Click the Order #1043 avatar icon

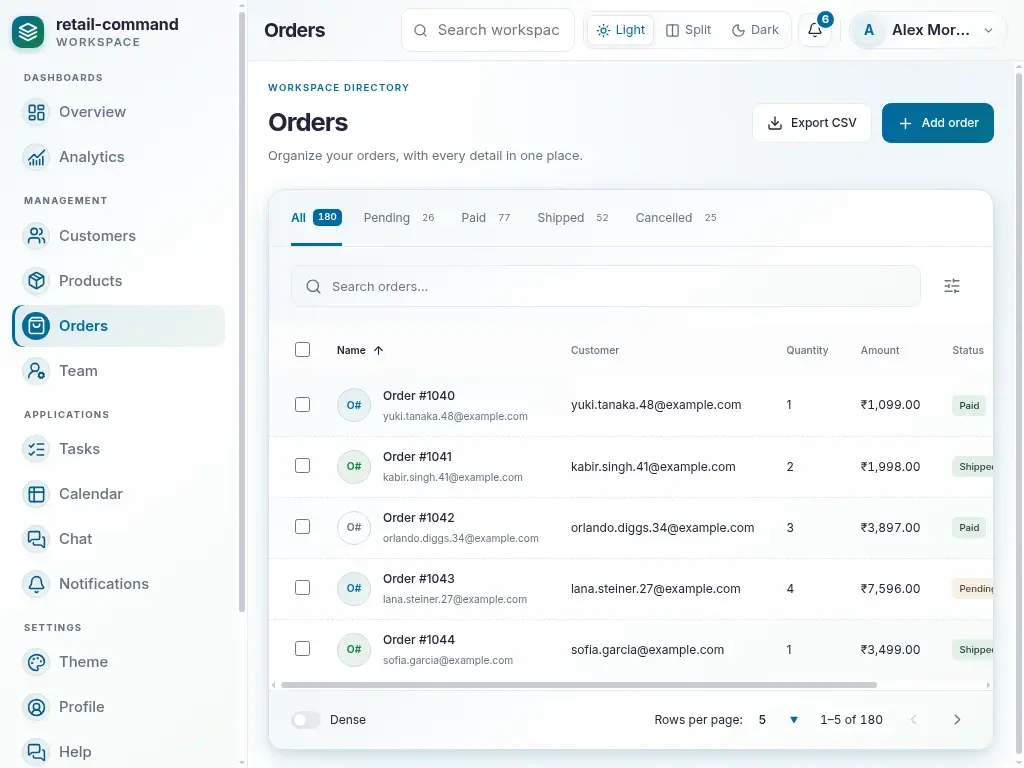point(354,588)
